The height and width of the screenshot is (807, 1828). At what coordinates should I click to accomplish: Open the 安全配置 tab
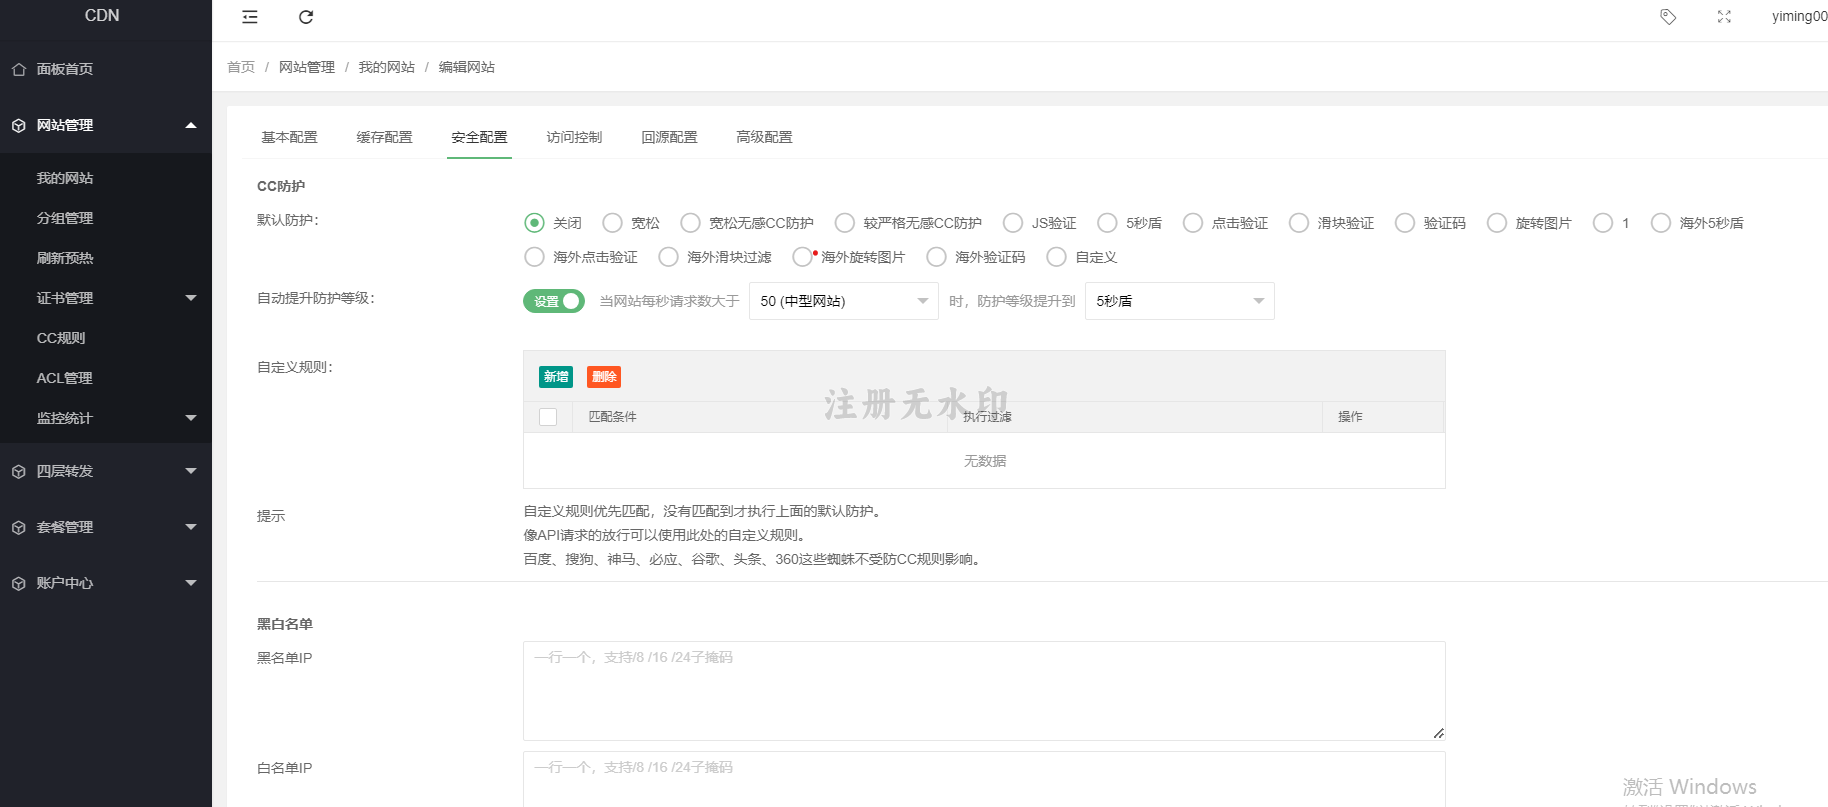[x=479, y=137]
